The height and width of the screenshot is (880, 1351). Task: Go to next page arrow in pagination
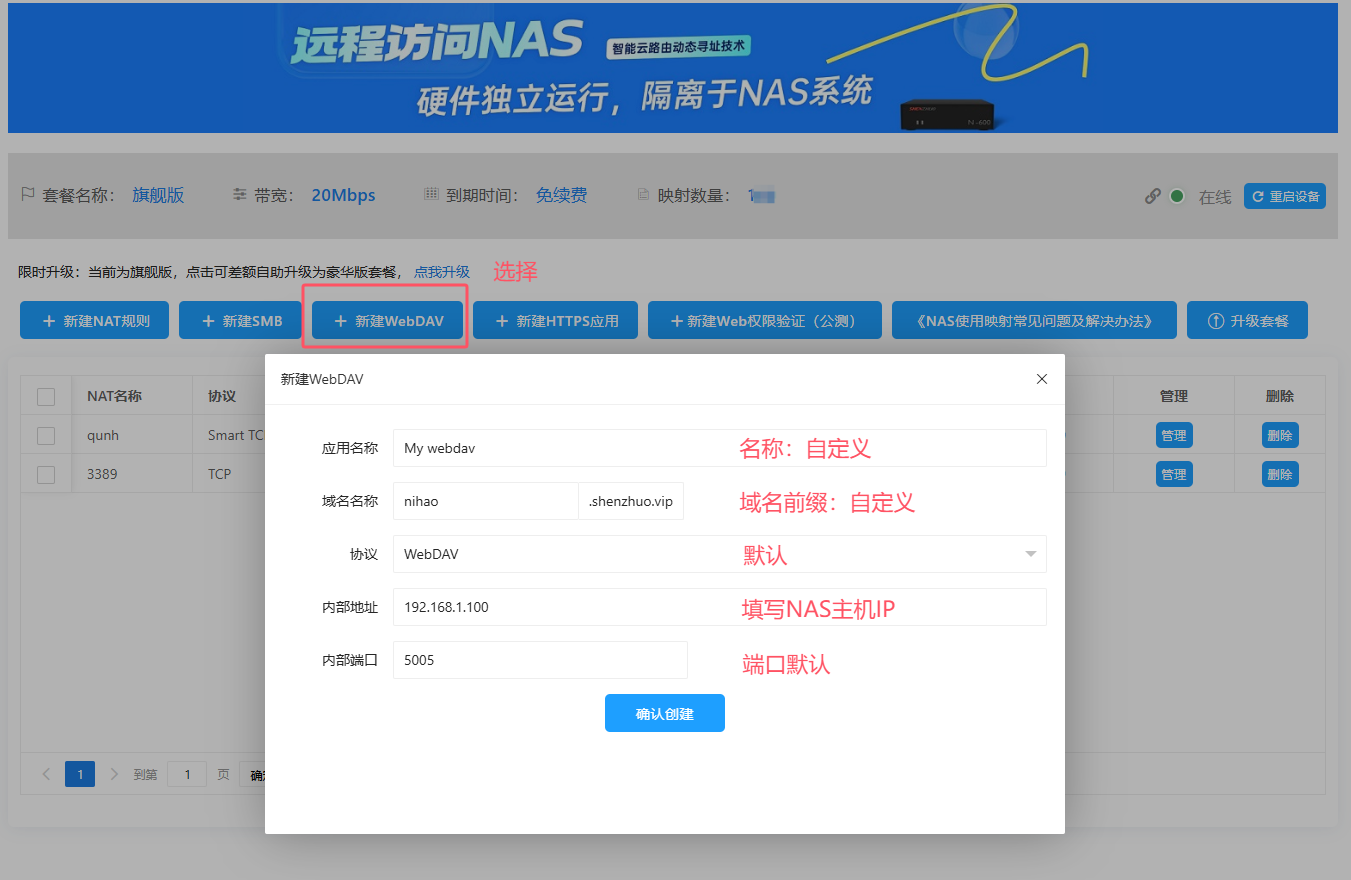click(x=114, y=774)
